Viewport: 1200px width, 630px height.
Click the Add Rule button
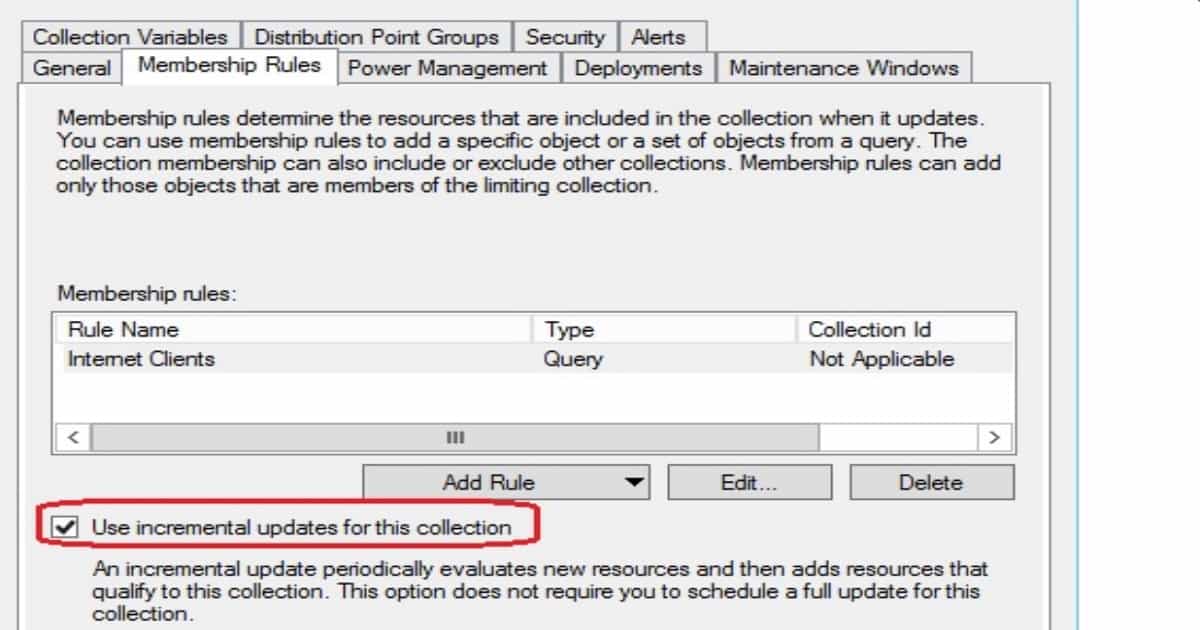[x=505, y=482]
